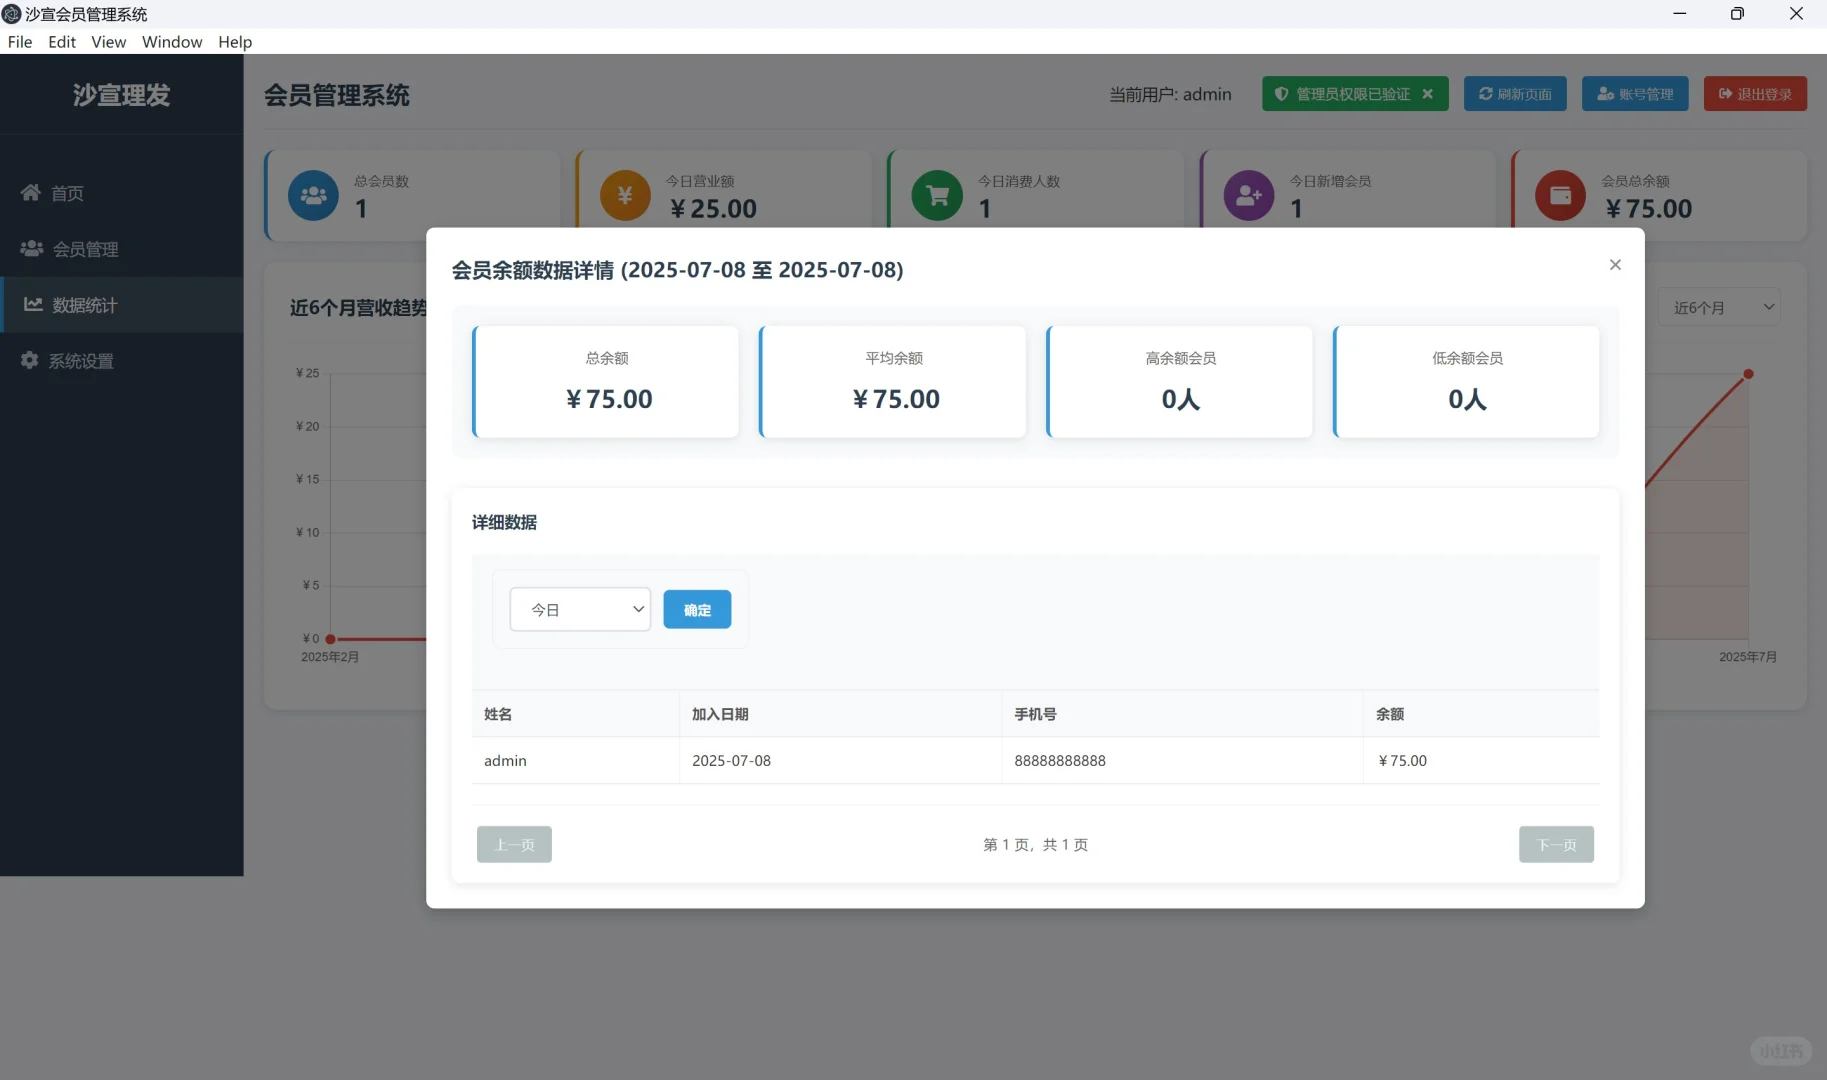Click the chart icon beside 数据统计
The image size is (1827, 1080).
33,304
